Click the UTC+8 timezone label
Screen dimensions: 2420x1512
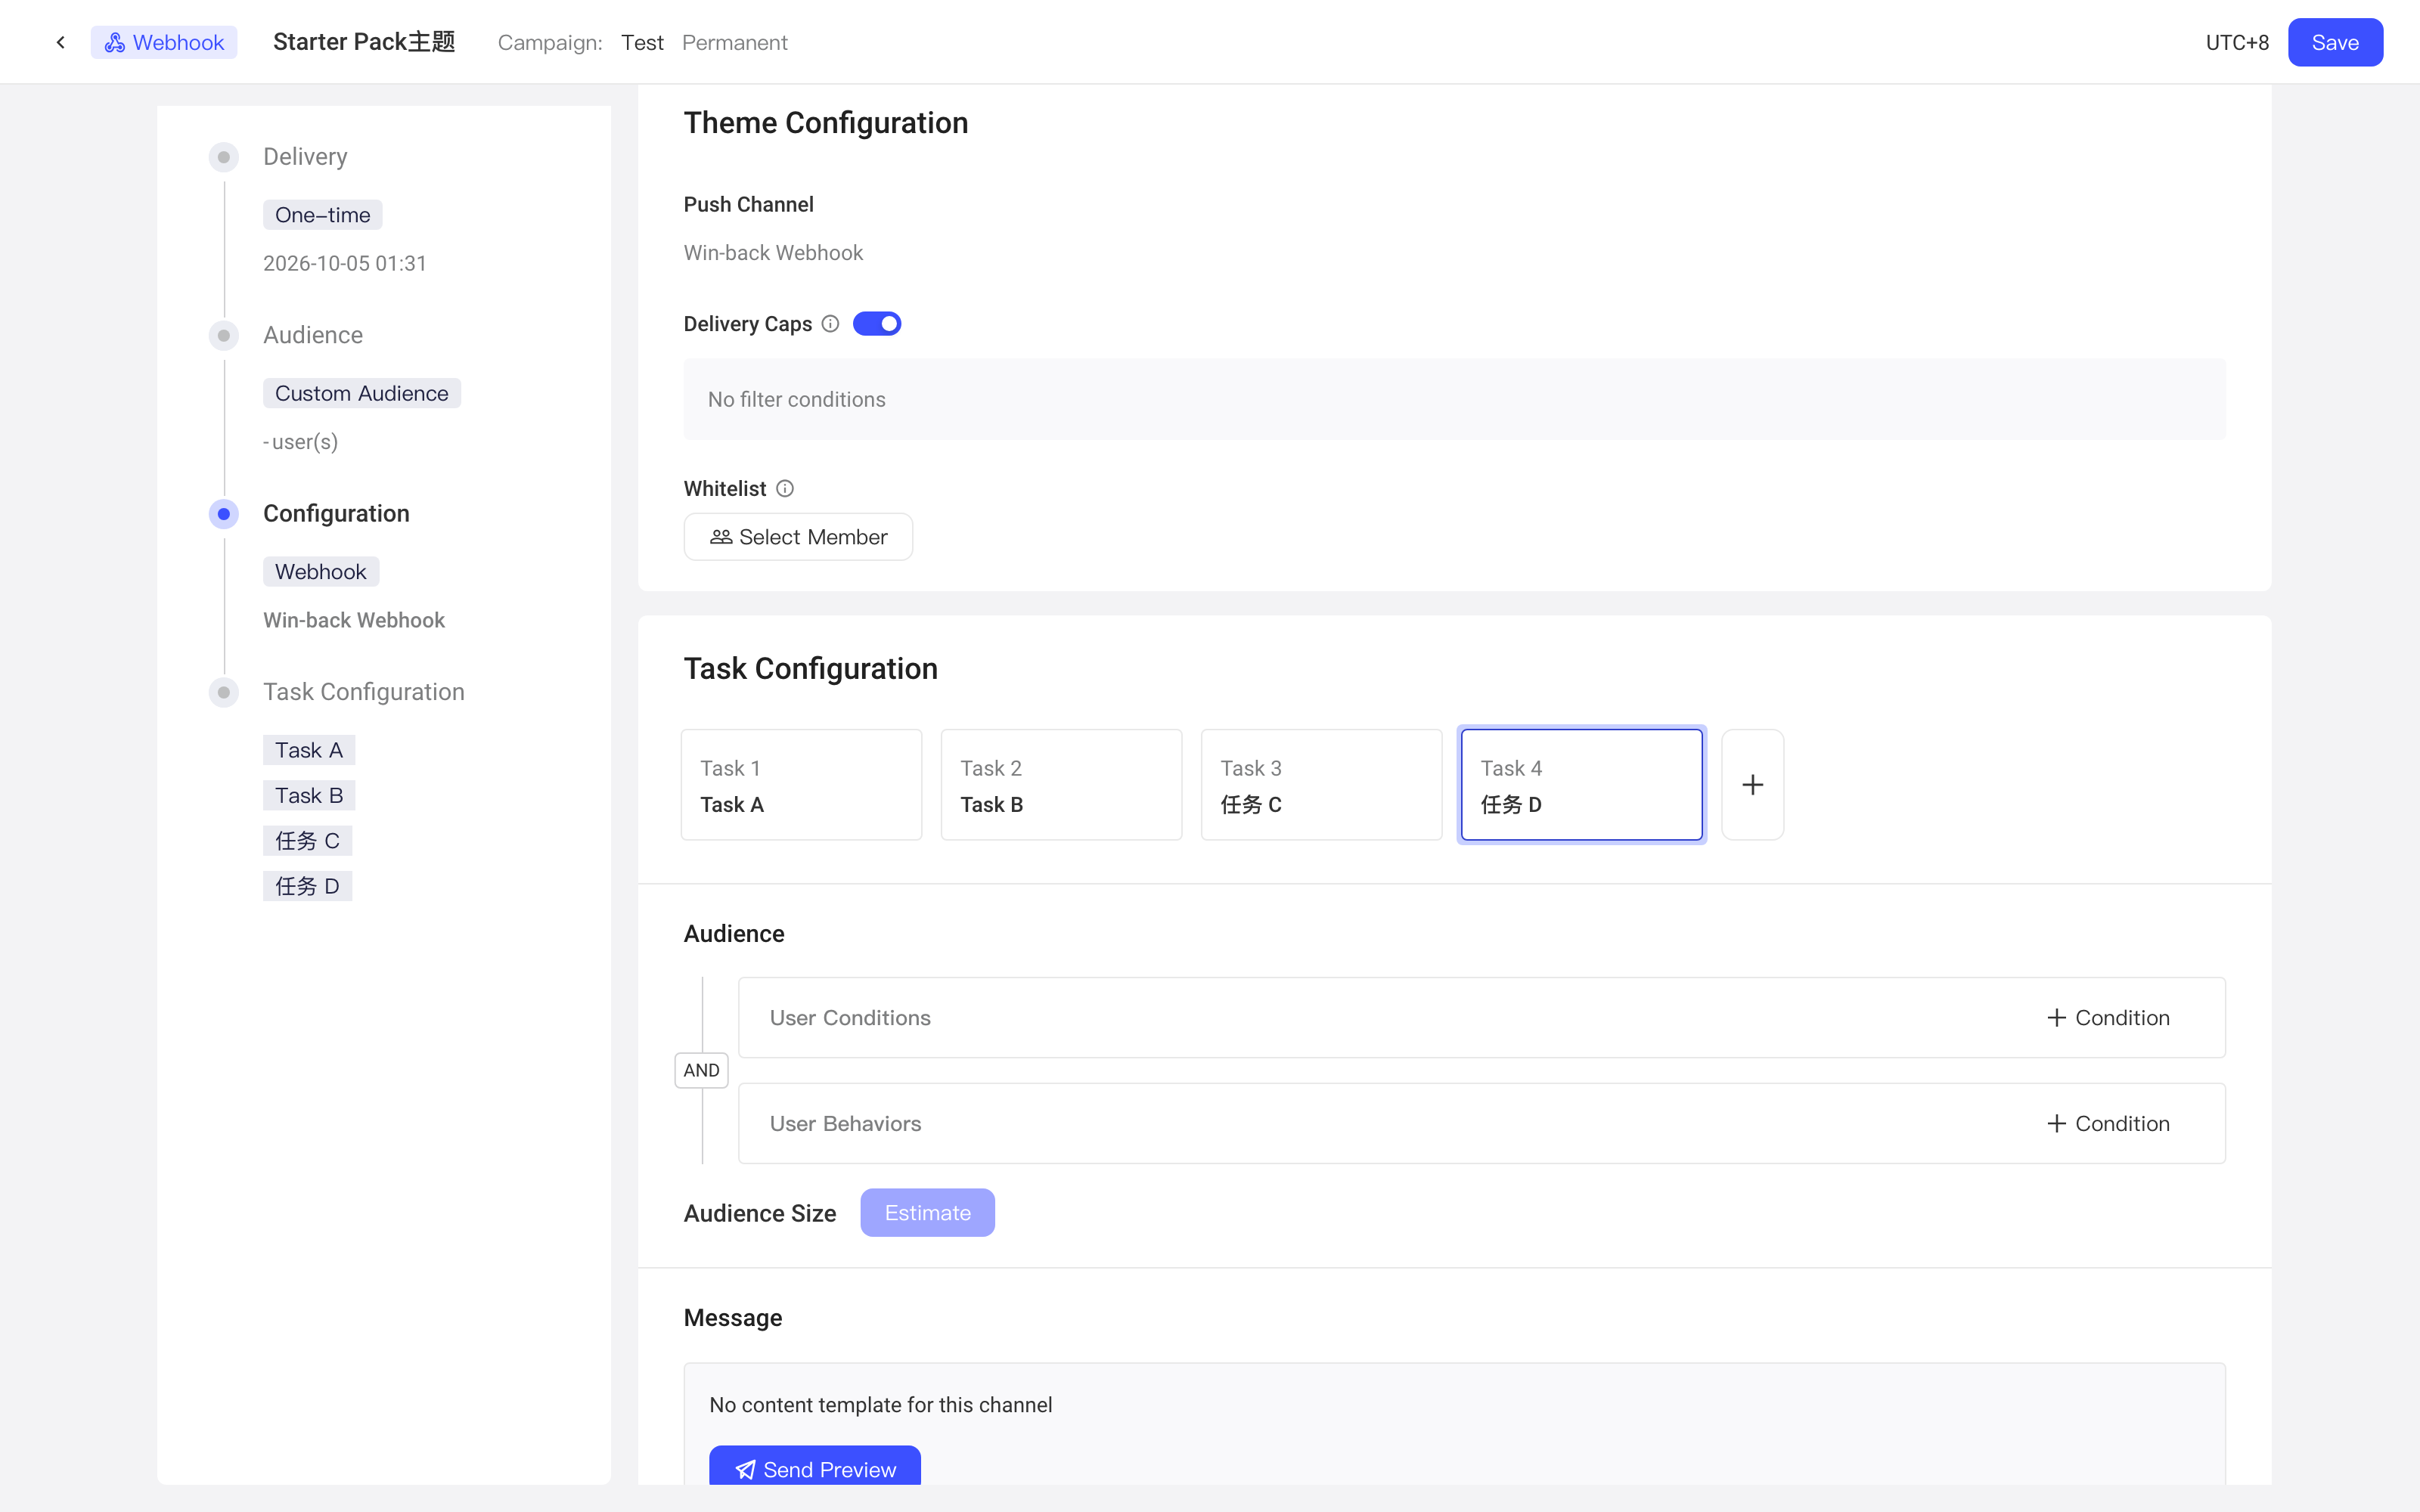tap(2237, 42)
